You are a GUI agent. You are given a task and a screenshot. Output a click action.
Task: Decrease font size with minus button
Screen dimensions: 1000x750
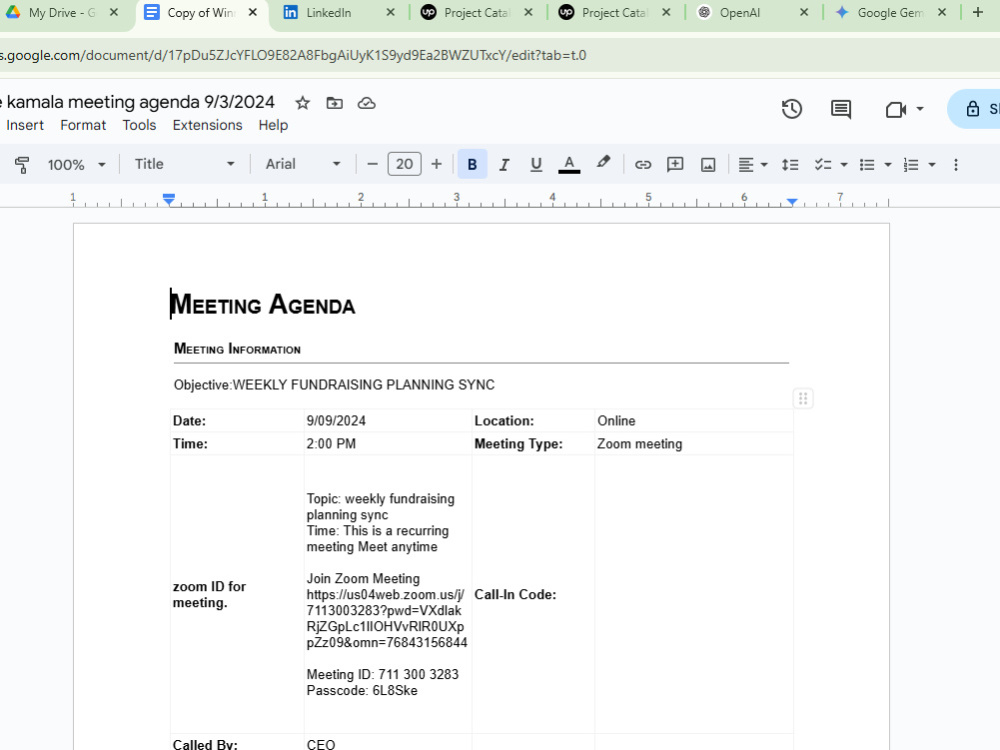[x=372, y=165]
